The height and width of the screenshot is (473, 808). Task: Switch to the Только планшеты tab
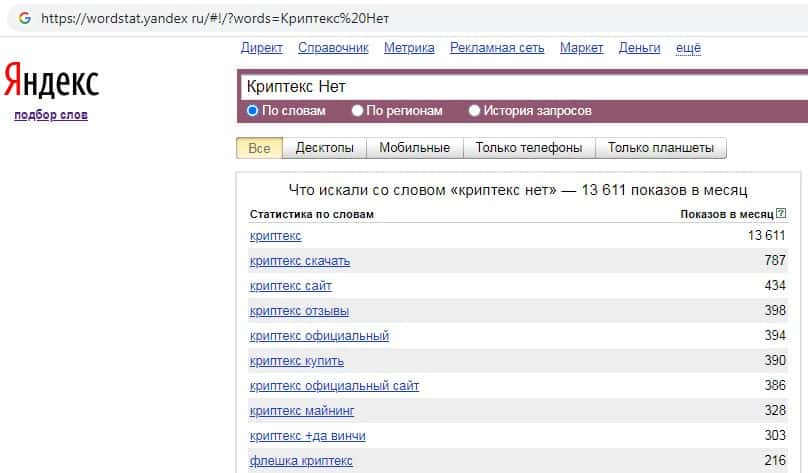(x=661, y=148)
